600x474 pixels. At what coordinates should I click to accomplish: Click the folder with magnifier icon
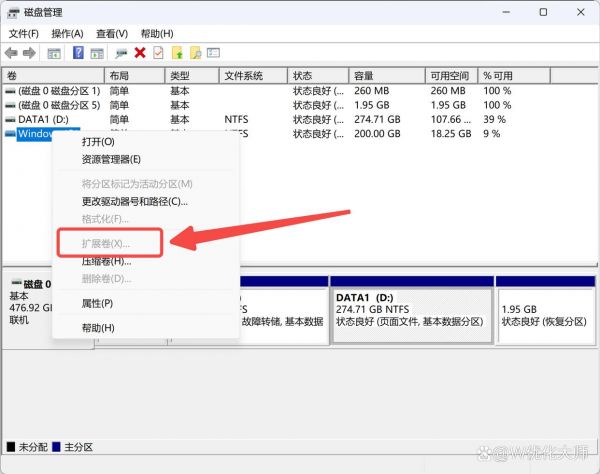(x=196, y=53)
